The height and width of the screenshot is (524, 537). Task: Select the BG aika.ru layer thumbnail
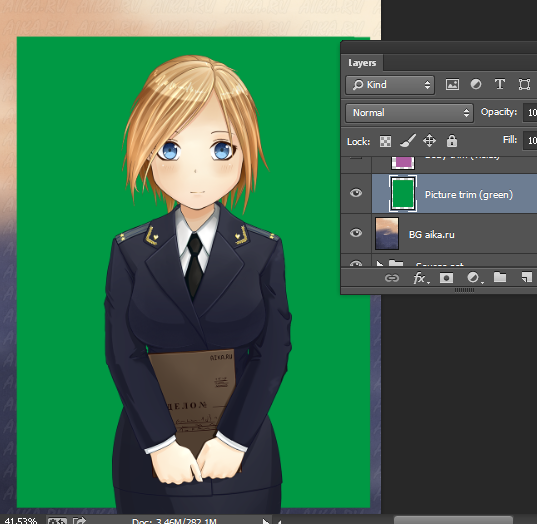387,234
